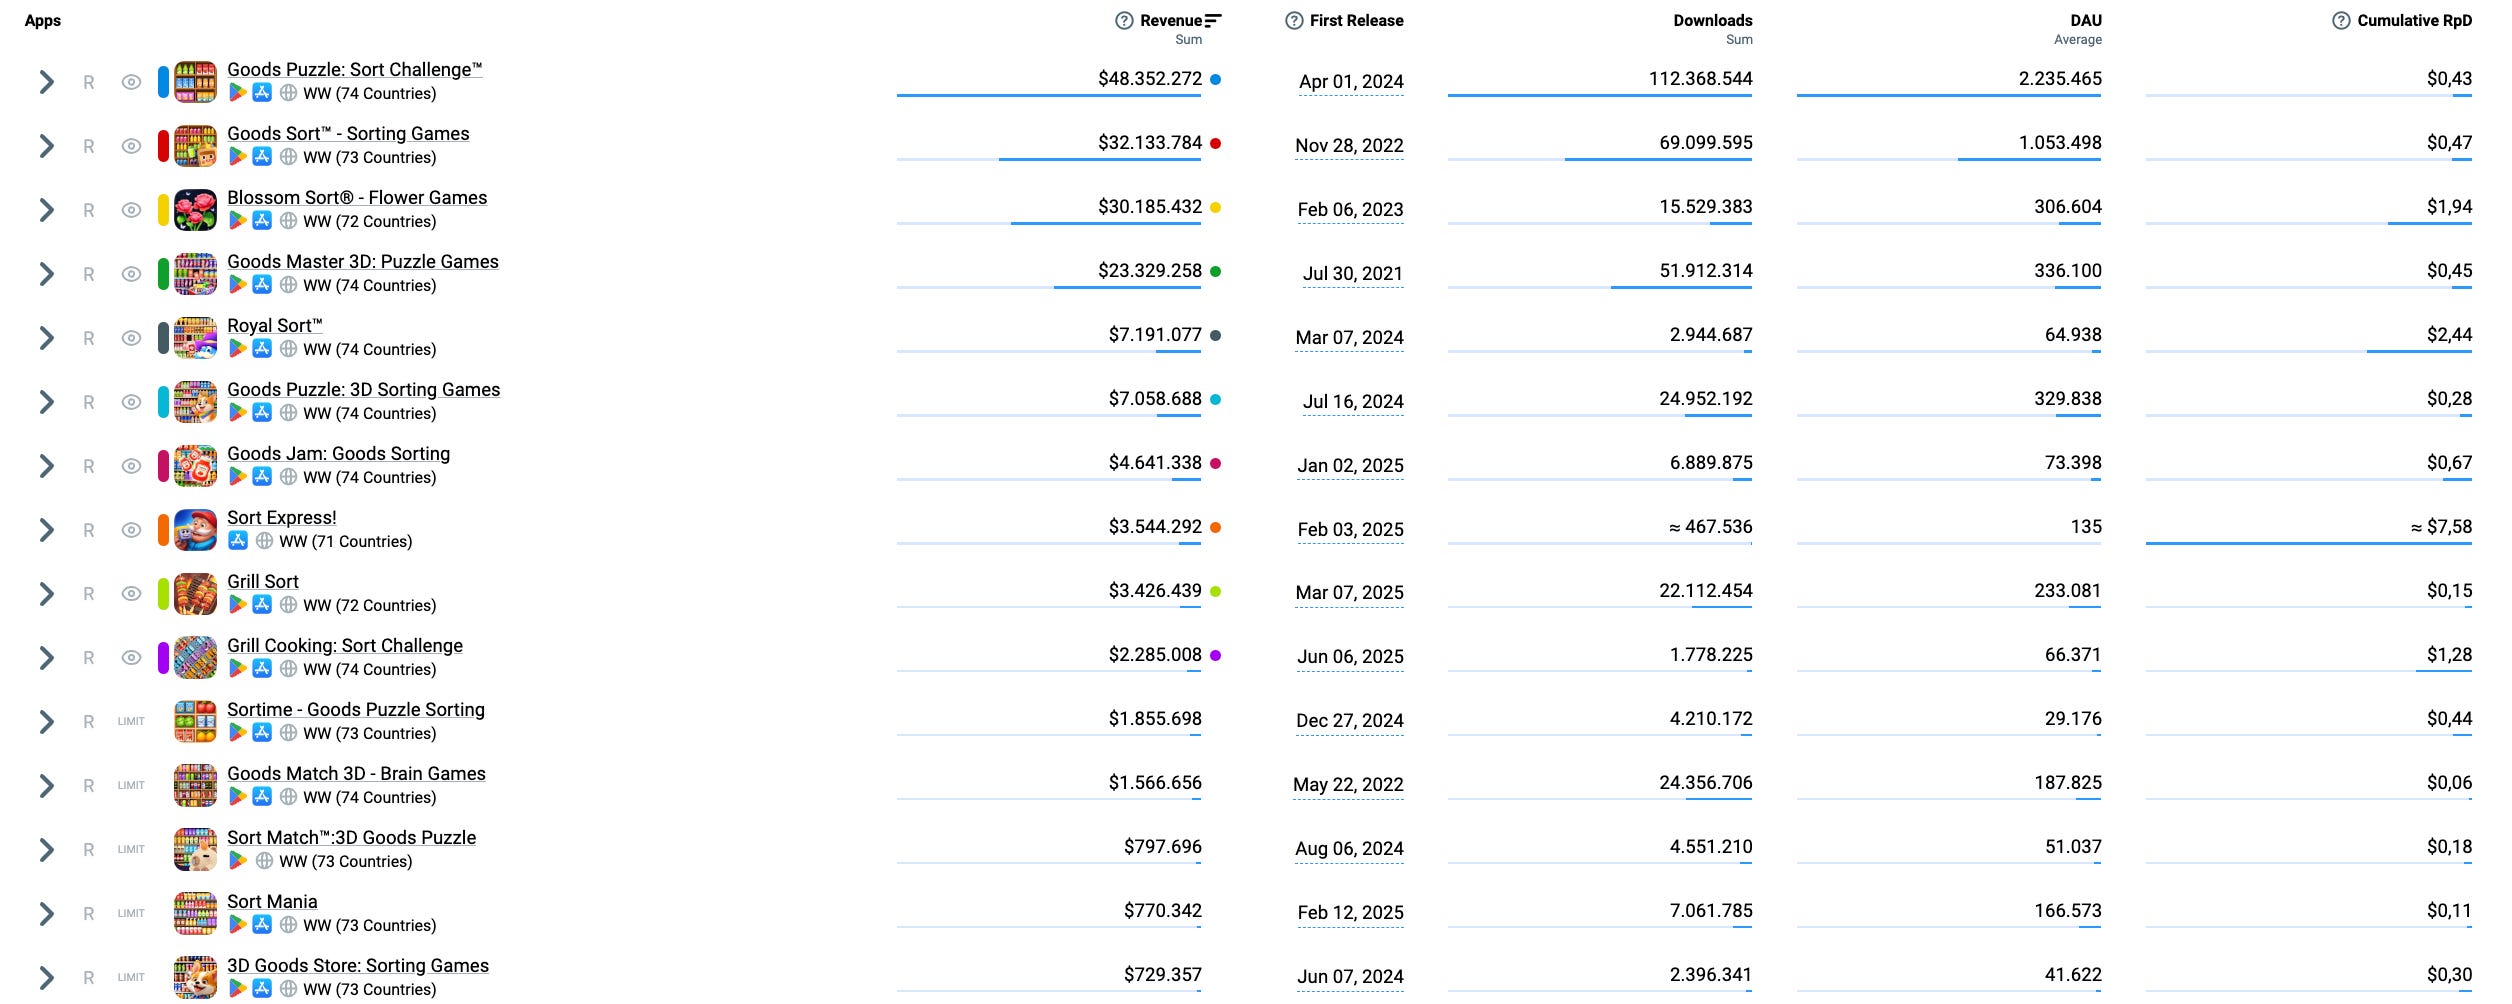Viewport: 2512px width, 1004px height.
Task: Open Google Play link for Goods Puzzle: Sort Challenge
Action: 238,93
